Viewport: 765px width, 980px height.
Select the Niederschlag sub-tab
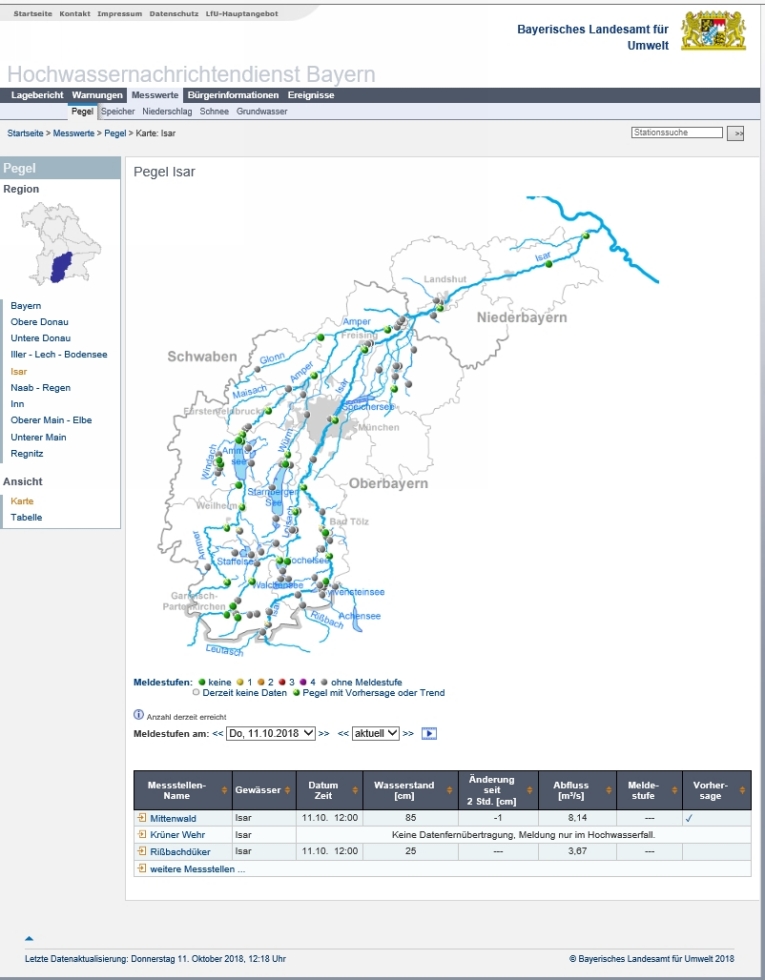167,111
